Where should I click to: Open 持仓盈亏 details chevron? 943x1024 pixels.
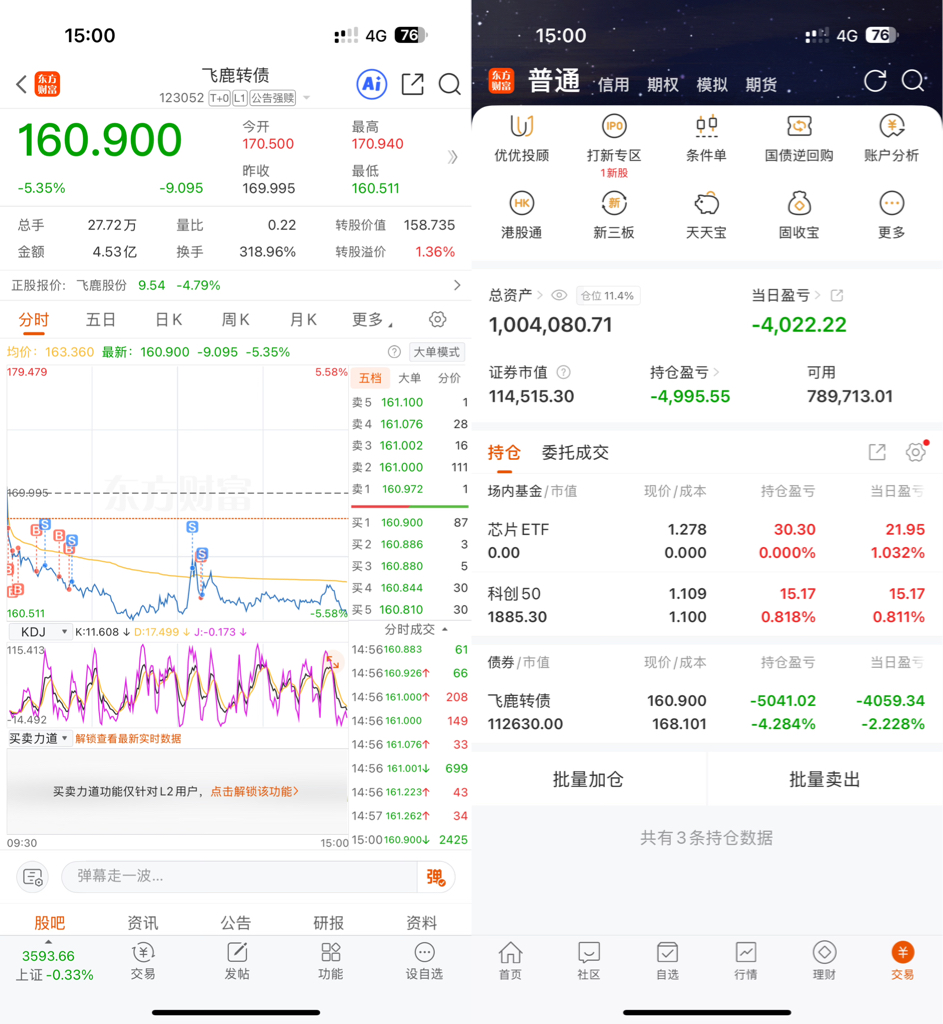click(716, 372)
